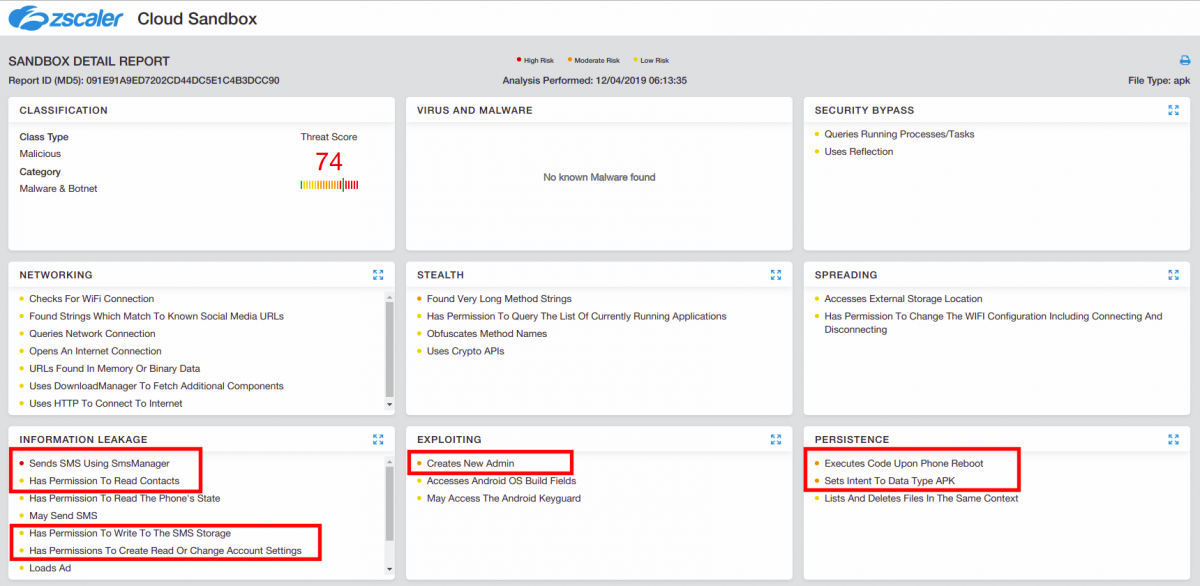Click the threat score number 74
Screen dimensions: 1200x586
(329, 162)
